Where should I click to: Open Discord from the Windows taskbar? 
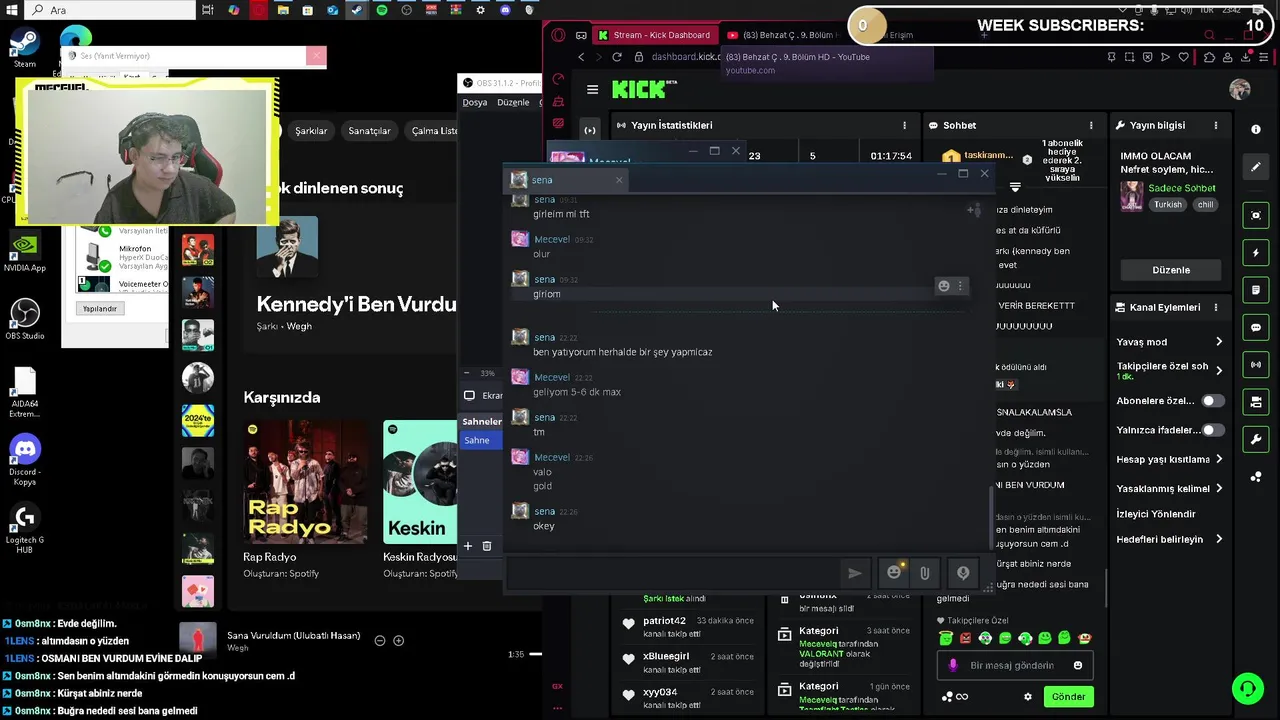[504, 10]
